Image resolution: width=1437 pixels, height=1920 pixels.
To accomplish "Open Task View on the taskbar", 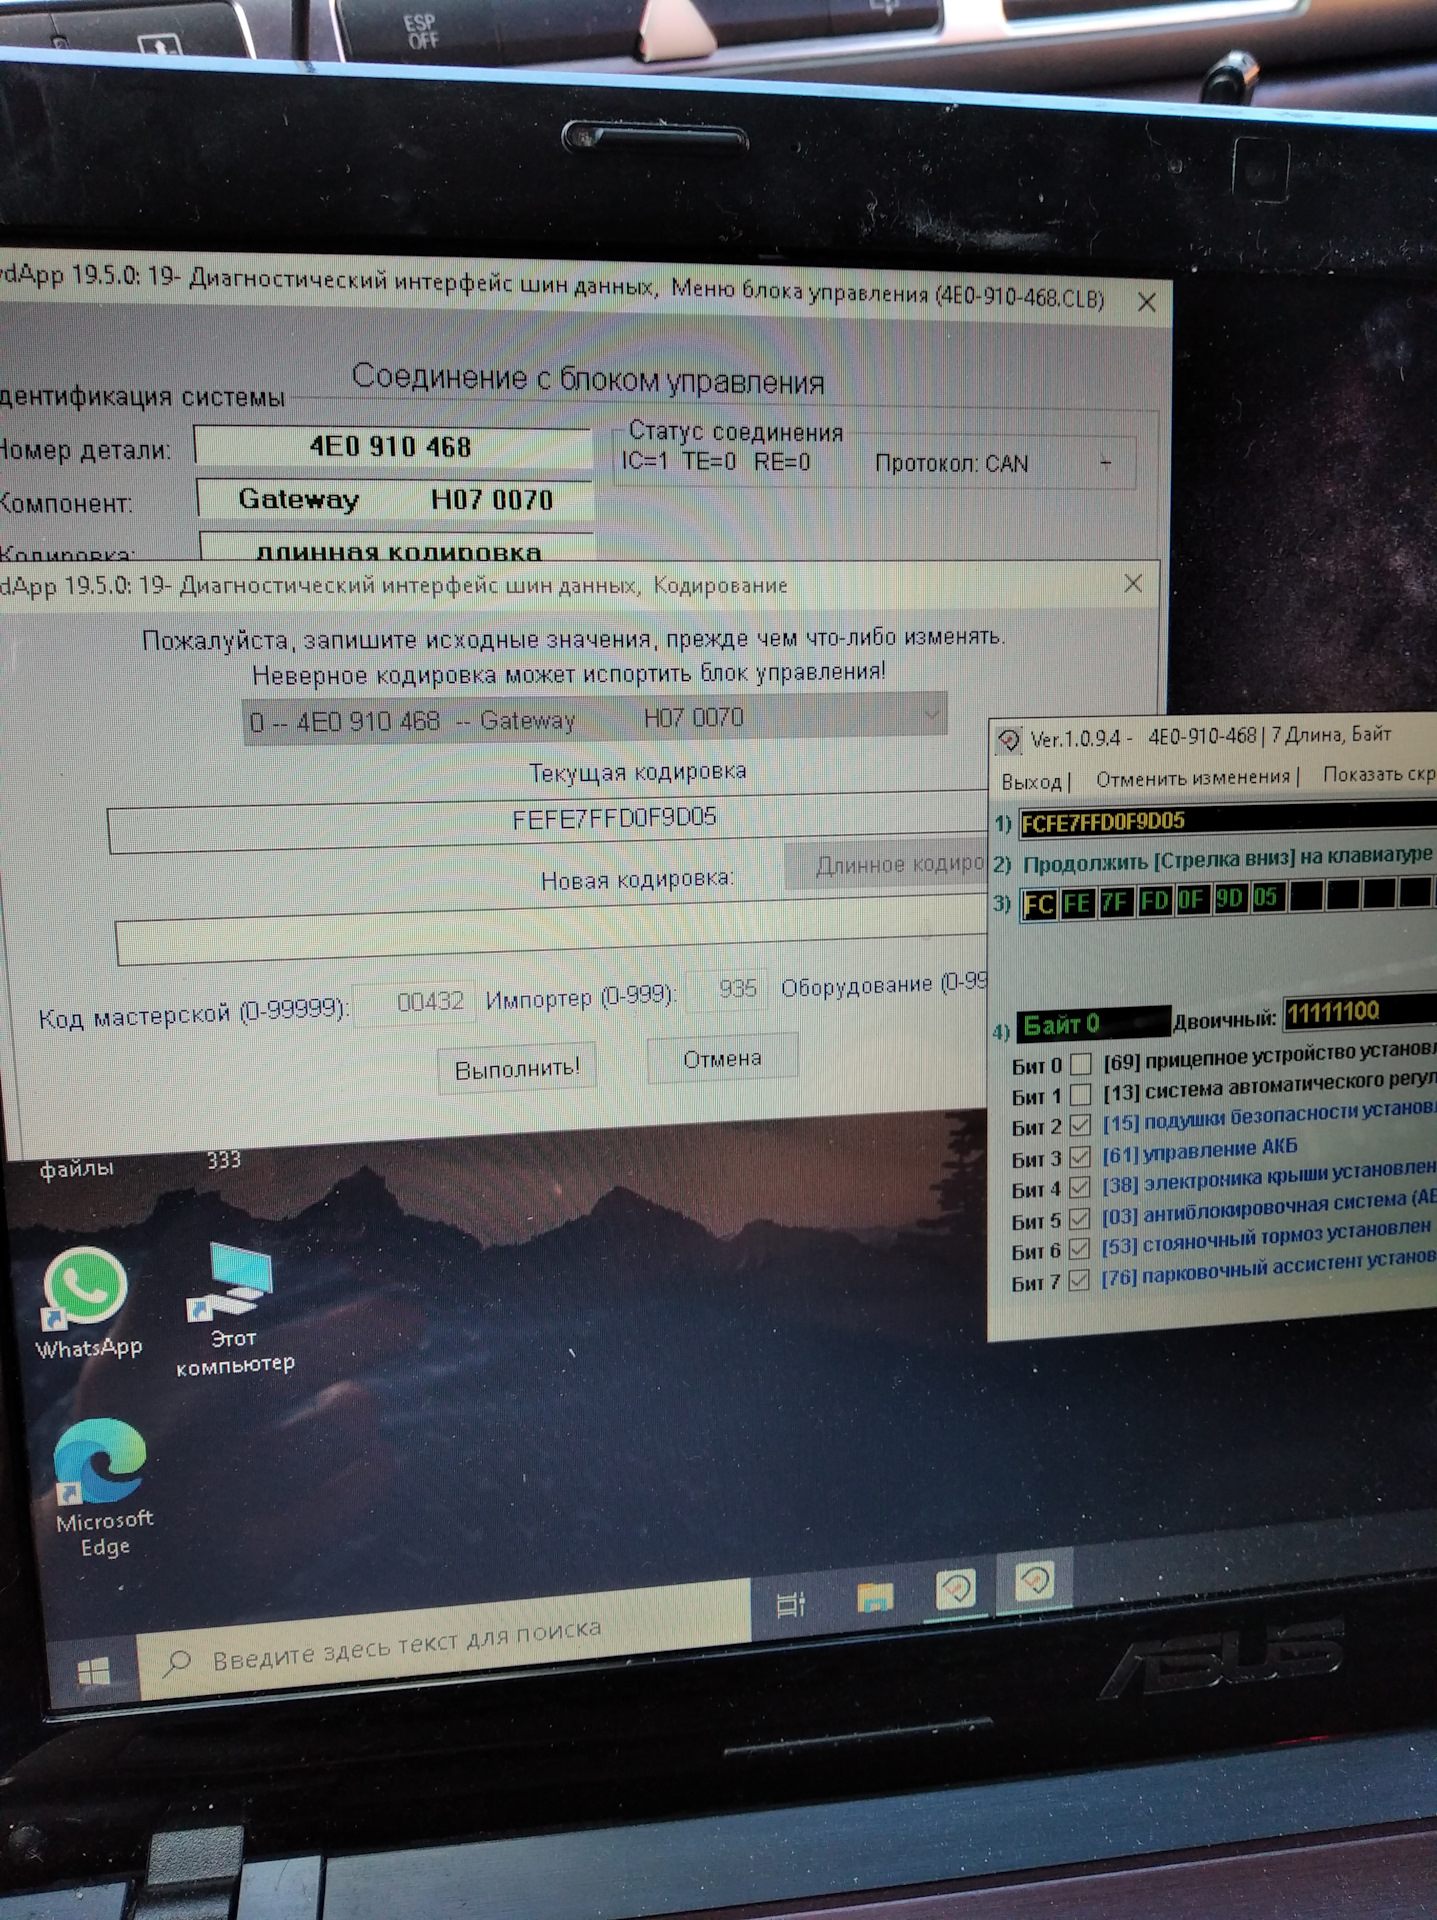I will pyautogui.click(x=790, y=1605).
